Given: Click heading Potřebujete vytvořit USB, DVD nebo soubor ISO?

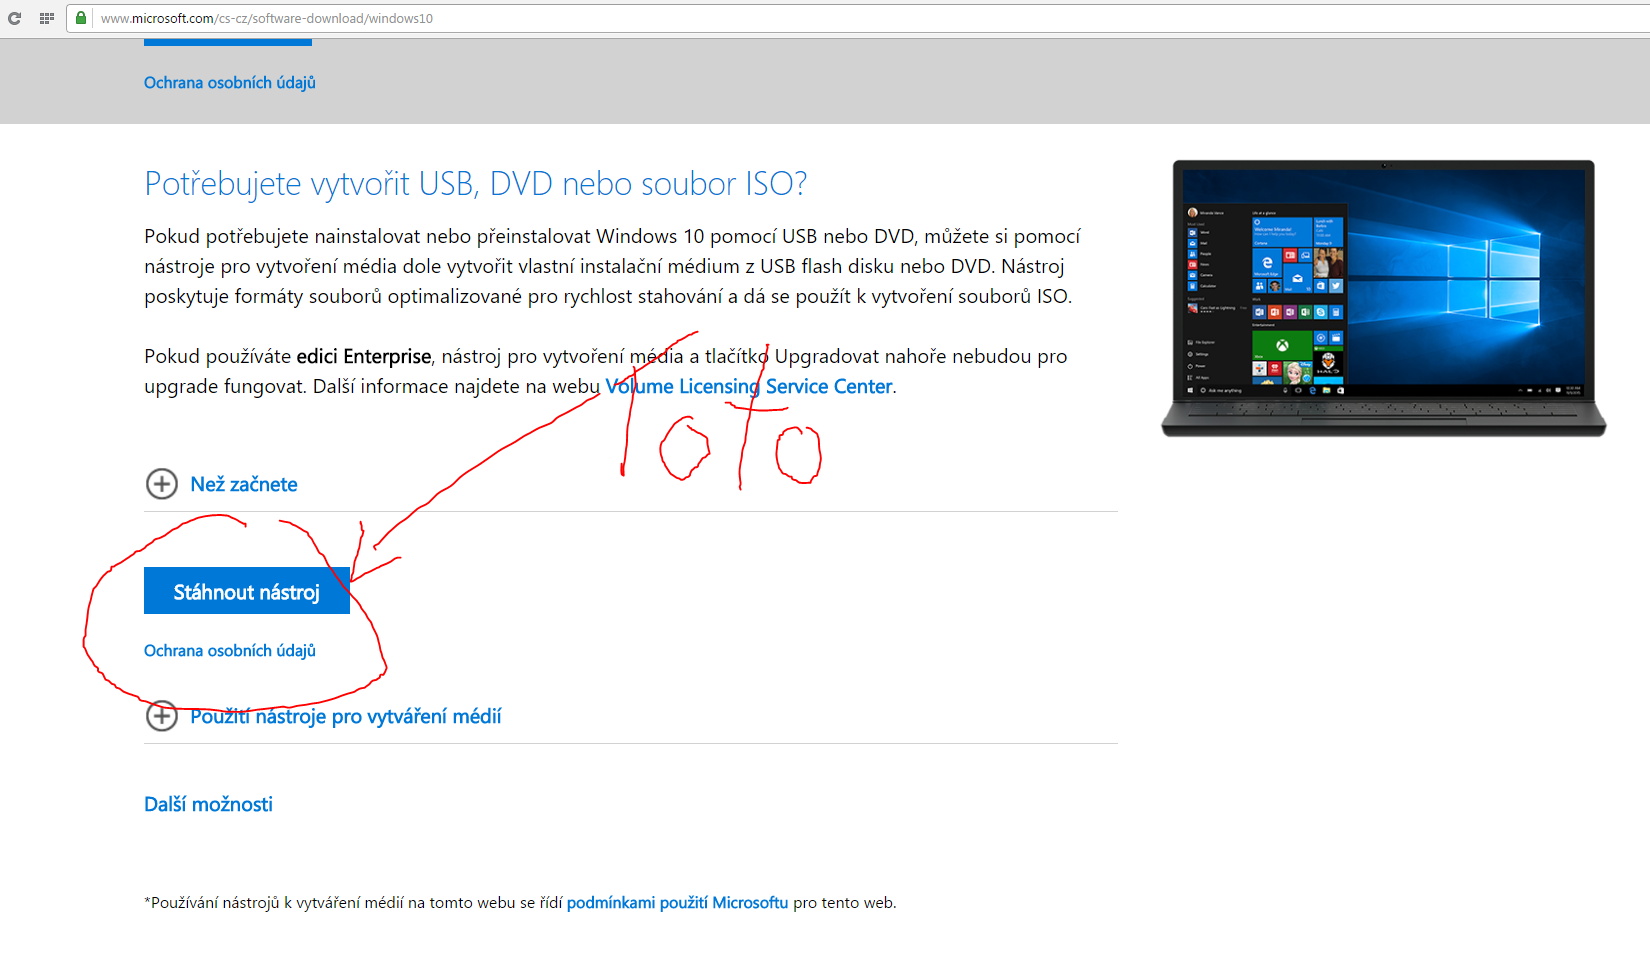Looking at the screenshot, I should coord(476,184).
